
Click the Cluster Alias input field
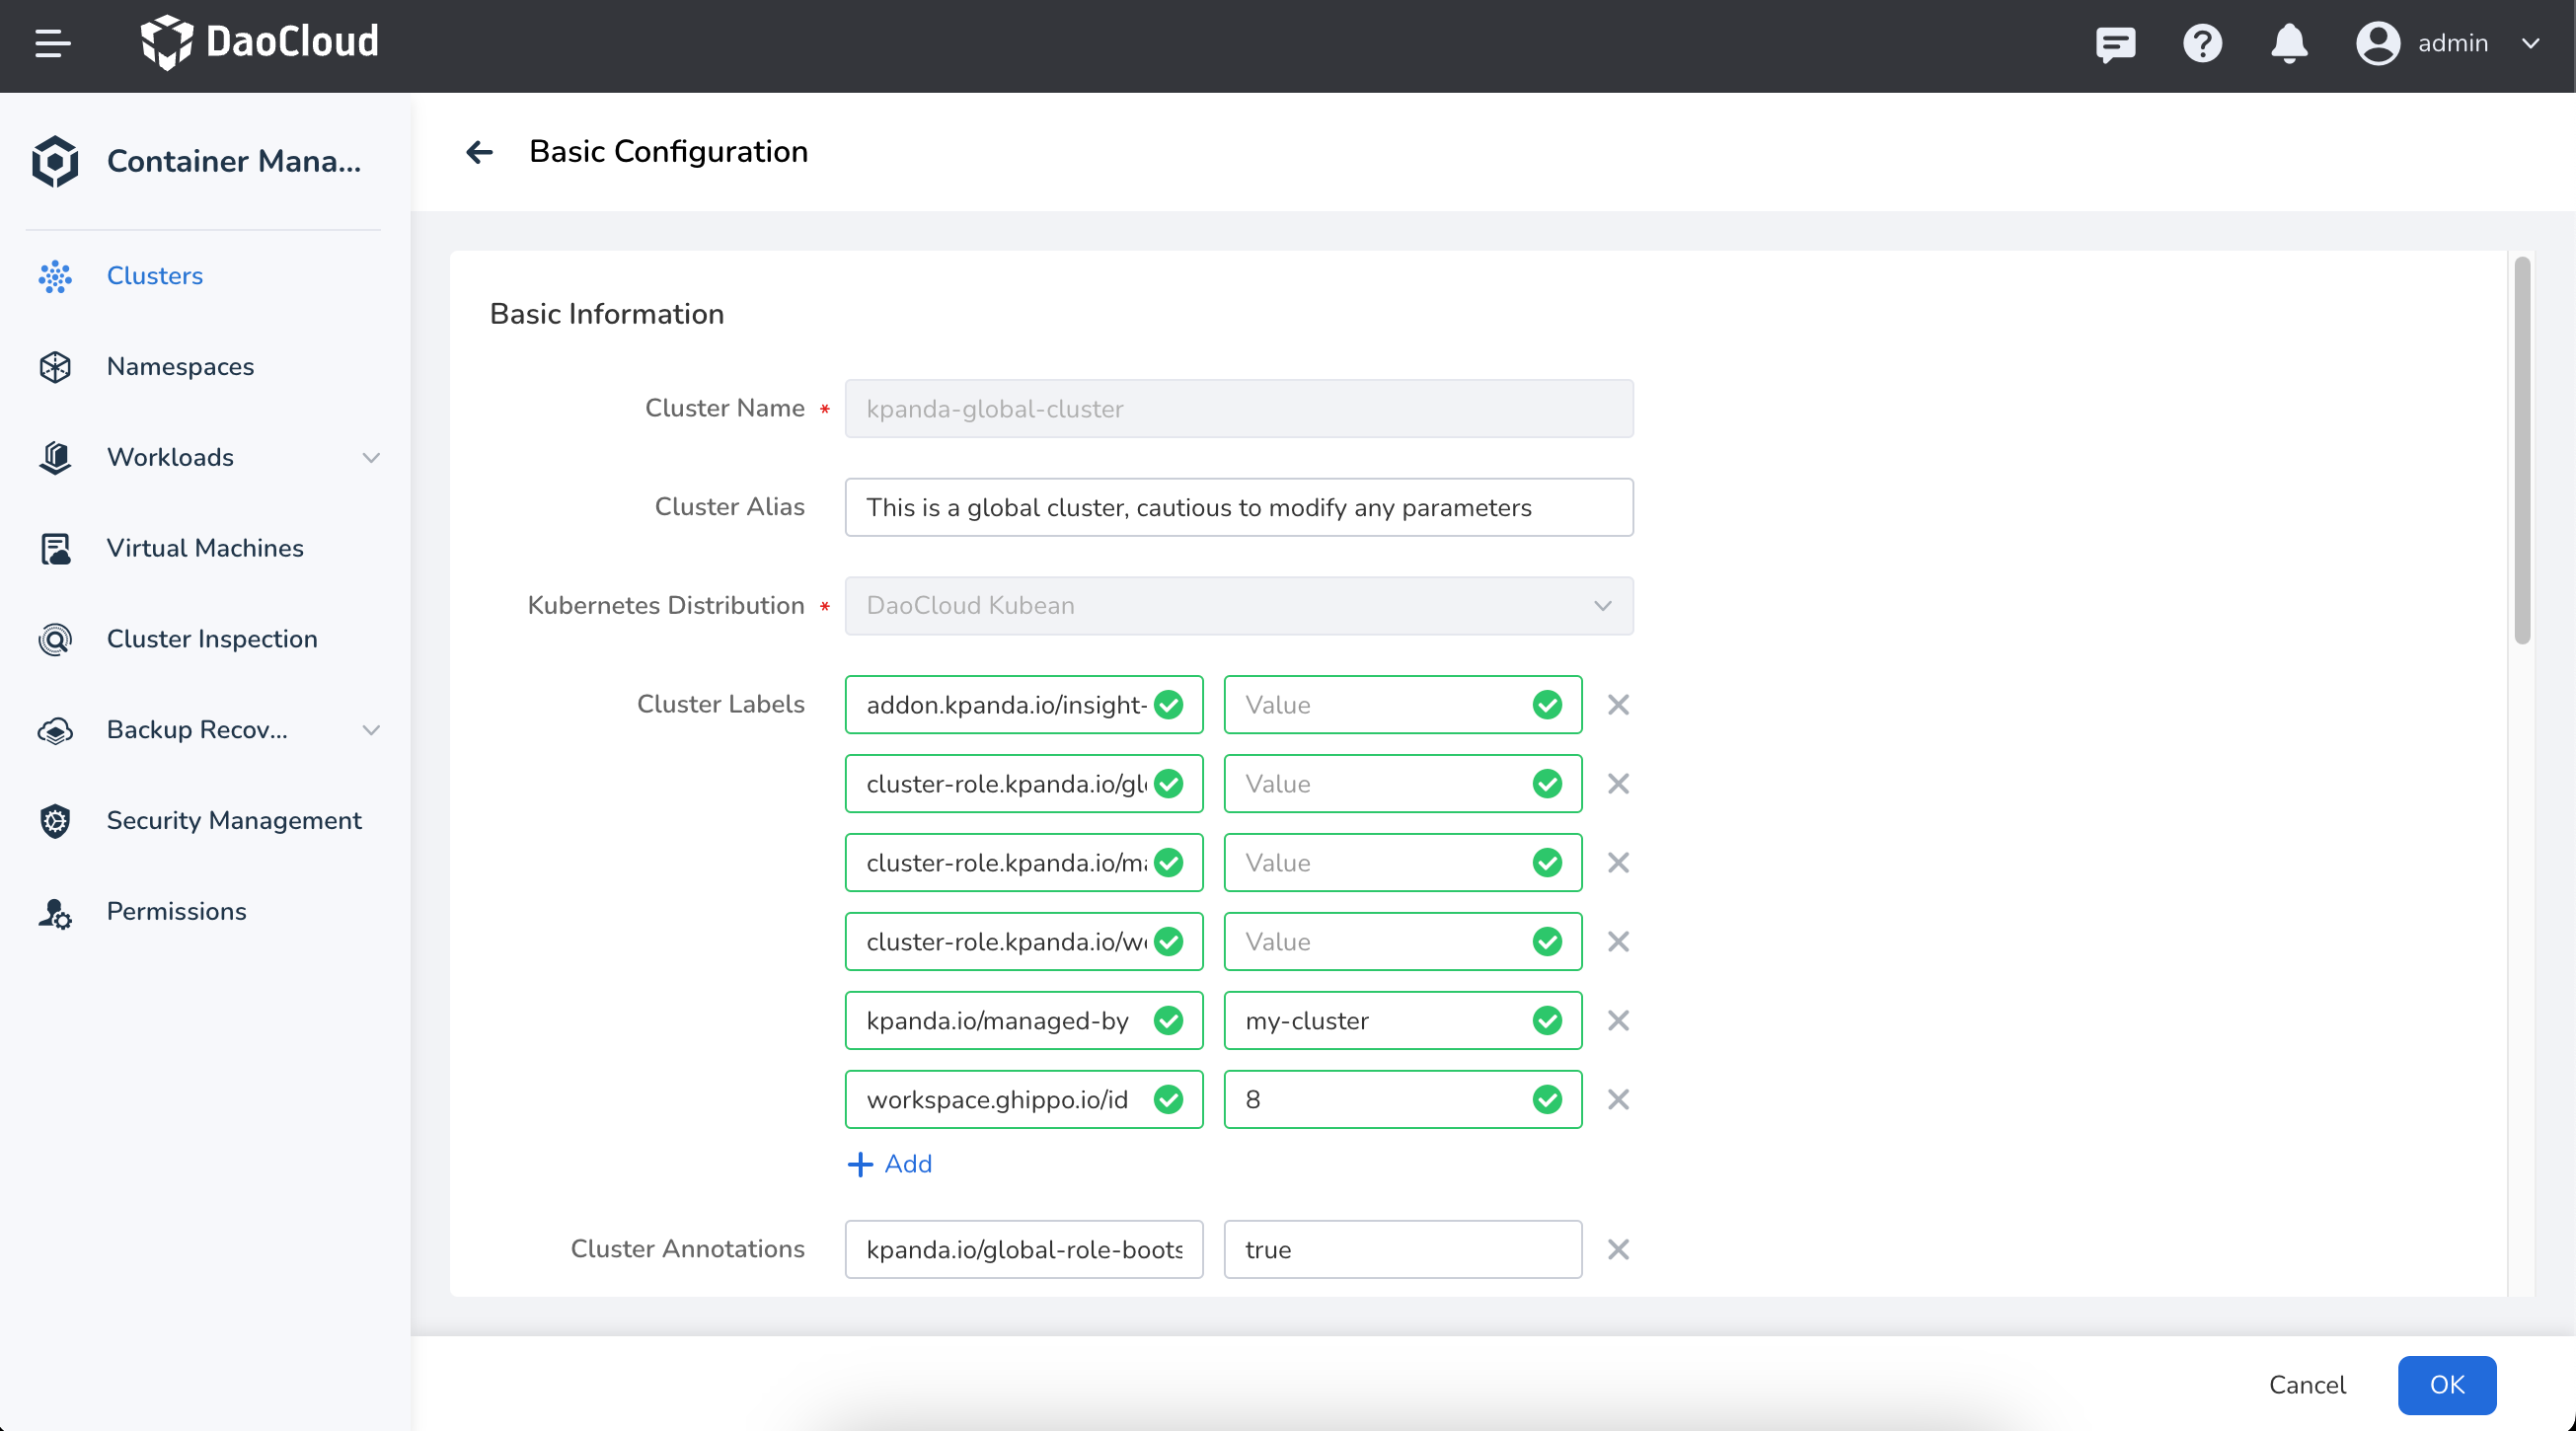pyautogui.click(x=1238, y=507)
